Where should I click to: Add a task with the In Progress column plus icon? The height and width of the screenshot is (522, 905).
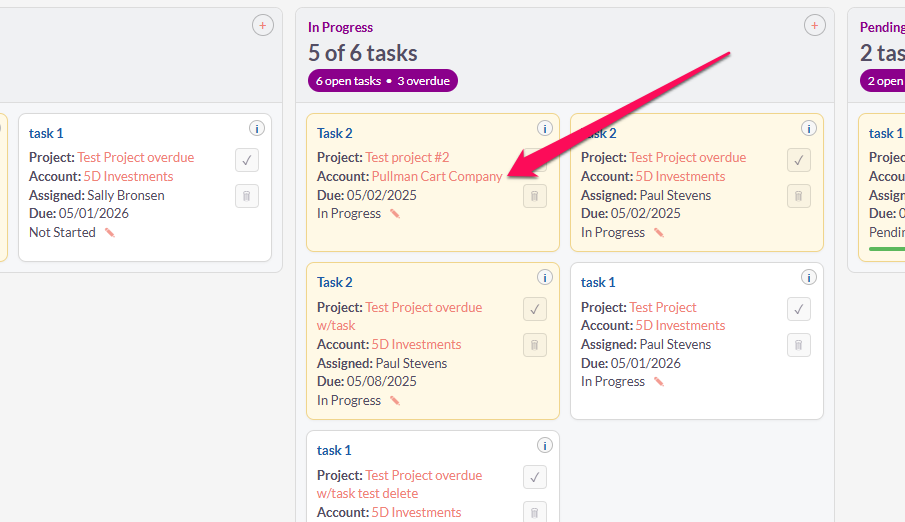click(814, 25)
